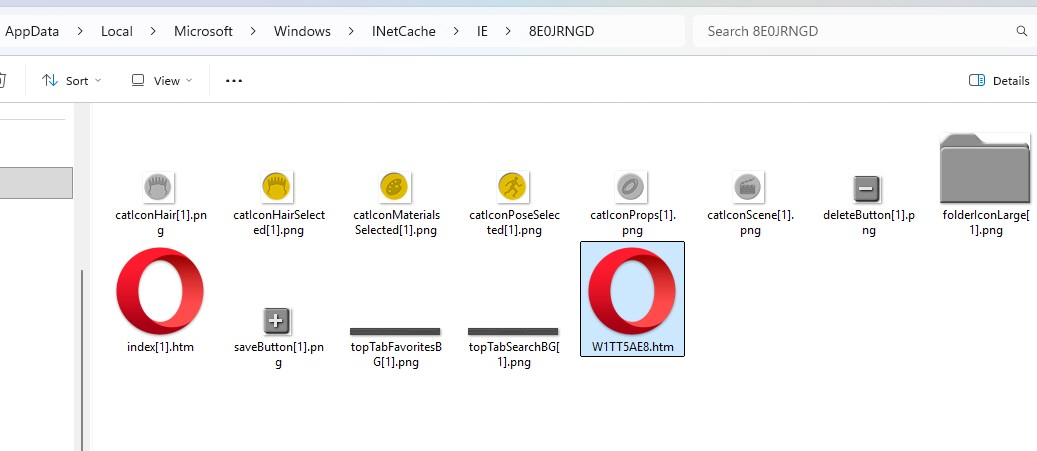Expand chevron after Local in breadcrumb
The width and height of the screenshot is (1037, 451).
[x=153, y=31]
